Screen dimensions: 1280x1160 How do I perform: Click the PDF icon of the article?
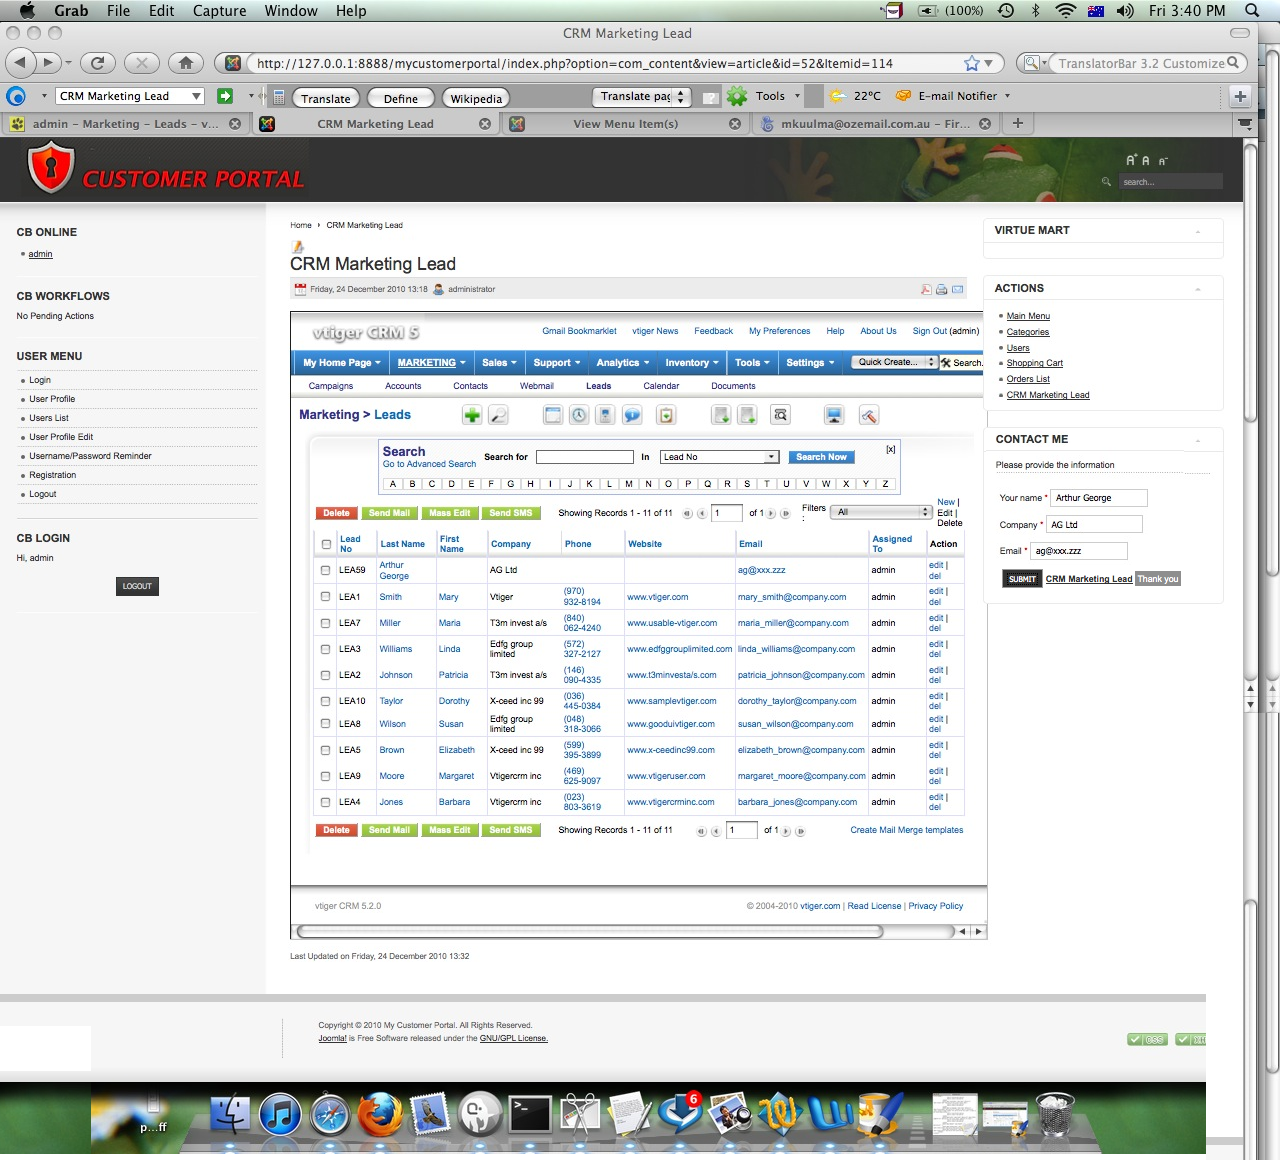(926, 289)
